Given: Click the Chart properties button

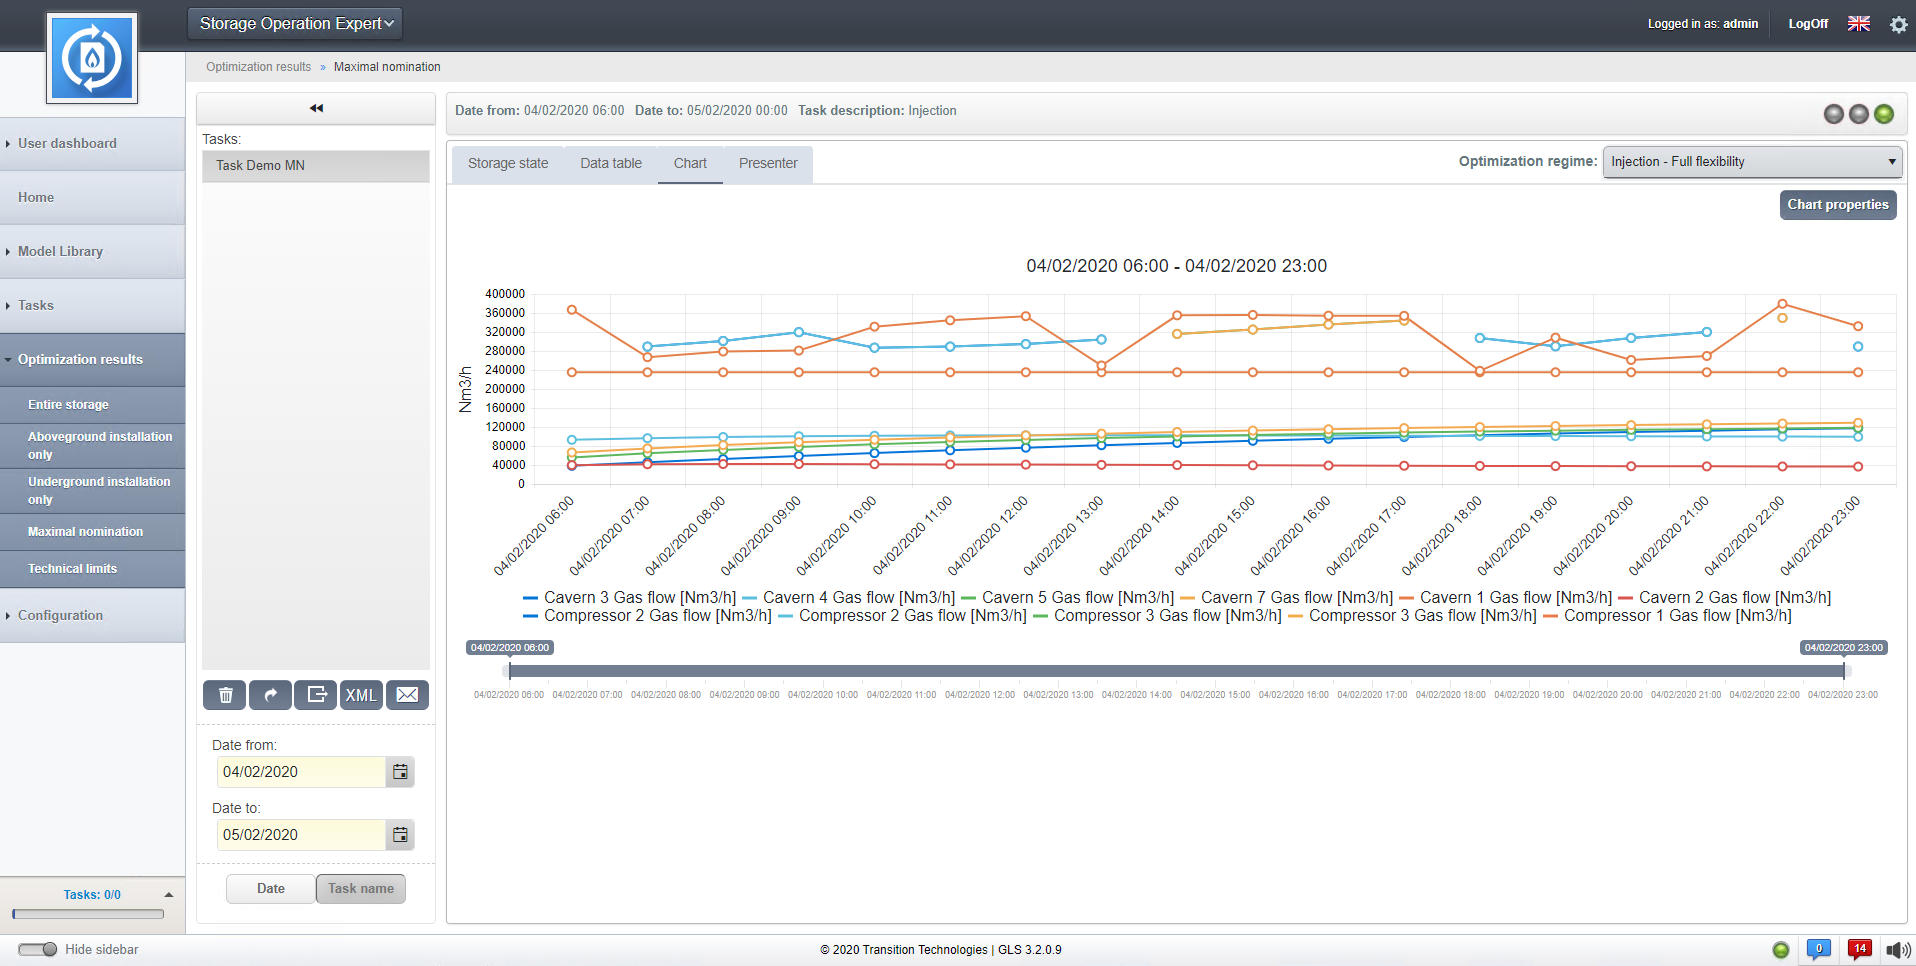Looking at the screenshot, I should coord(1837,205).
